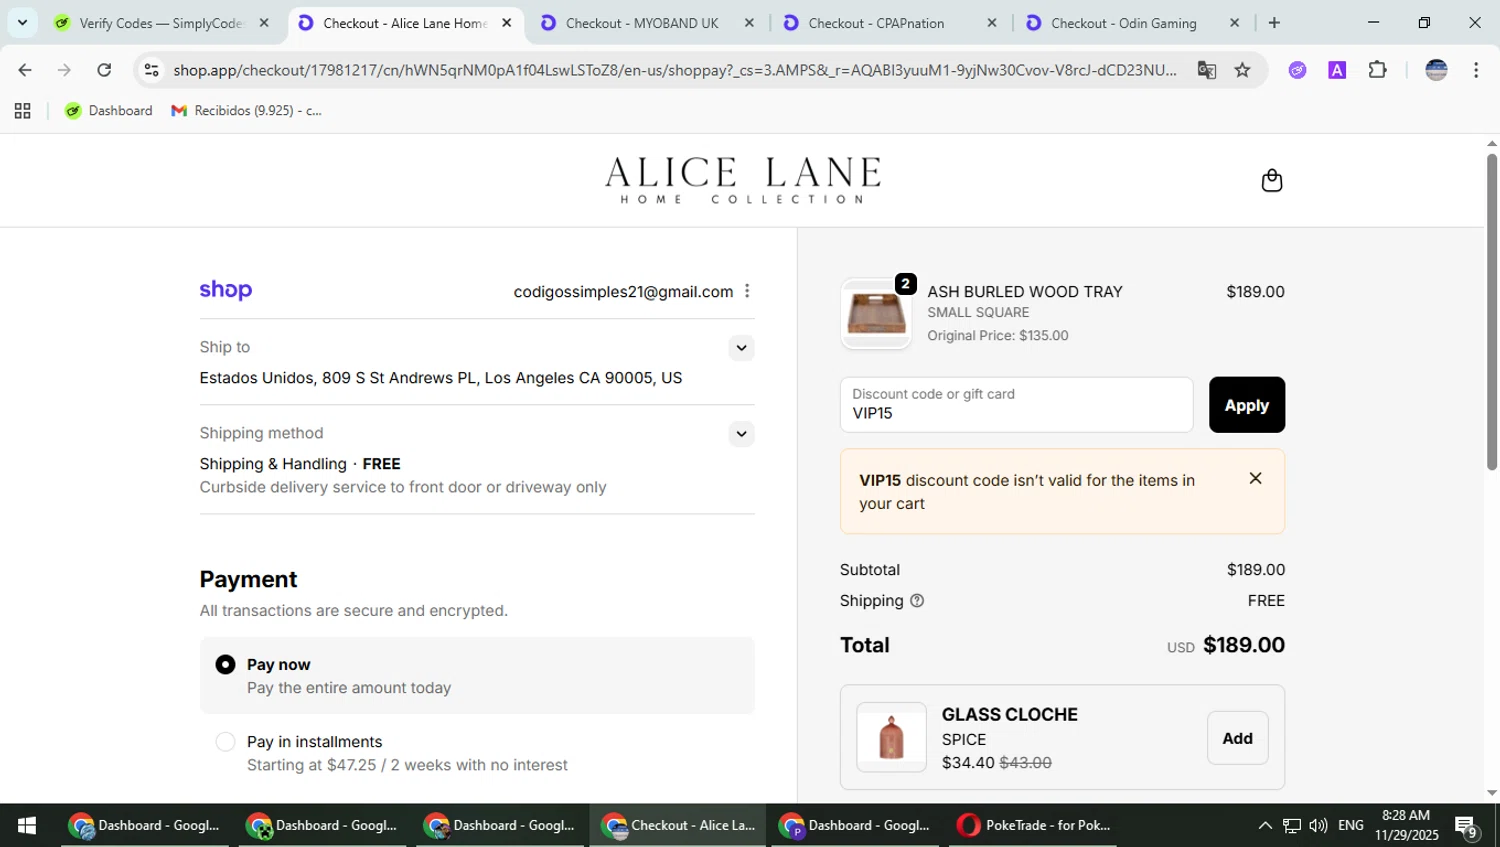This screenshot has height=847, width=1500.
Task: Close the Checkout Odin Gaming tab
Action: (1234, 23)
